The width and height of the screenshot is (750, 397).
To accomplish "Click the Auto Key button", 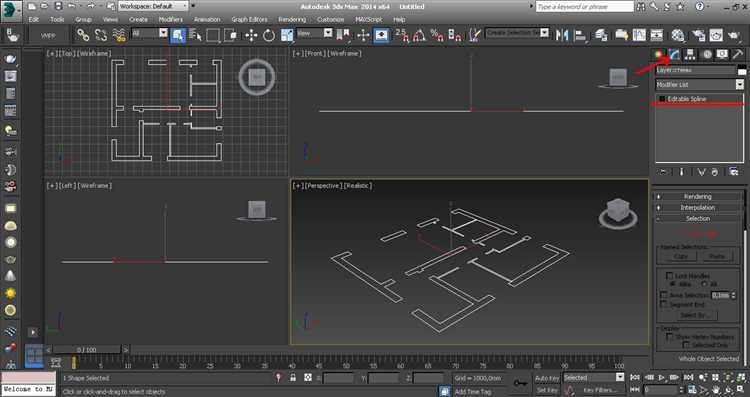I will (x=547, y=378).
